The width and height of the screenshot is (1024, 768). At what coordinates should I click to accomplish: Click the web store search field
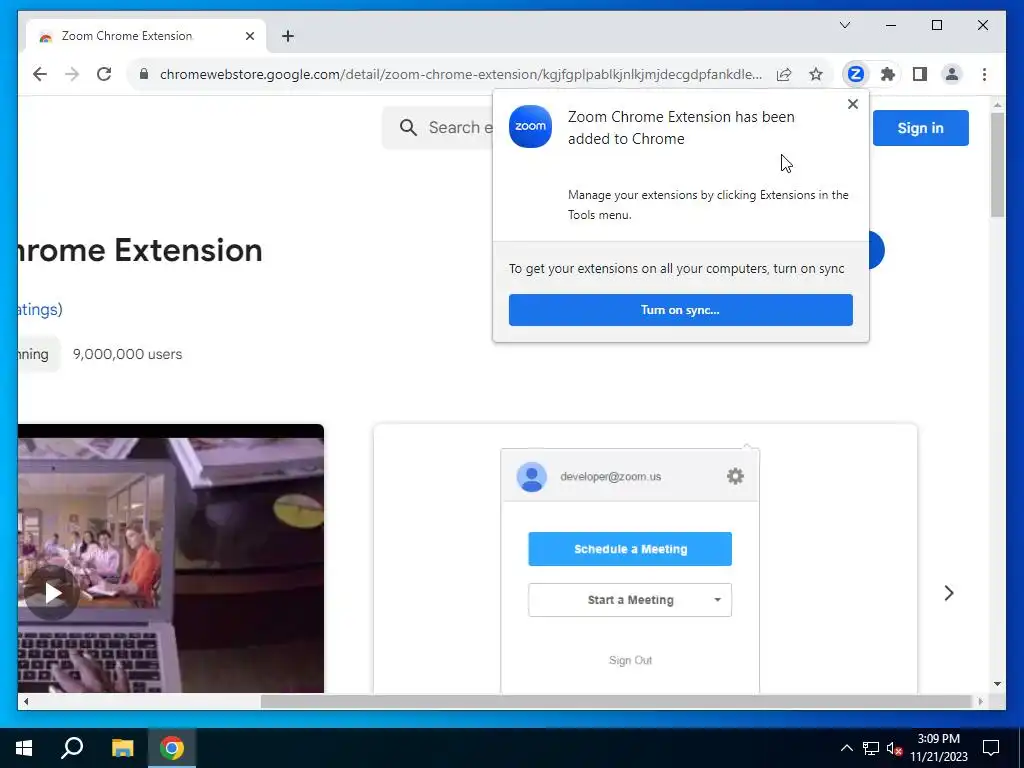click(x=438, y=127)
